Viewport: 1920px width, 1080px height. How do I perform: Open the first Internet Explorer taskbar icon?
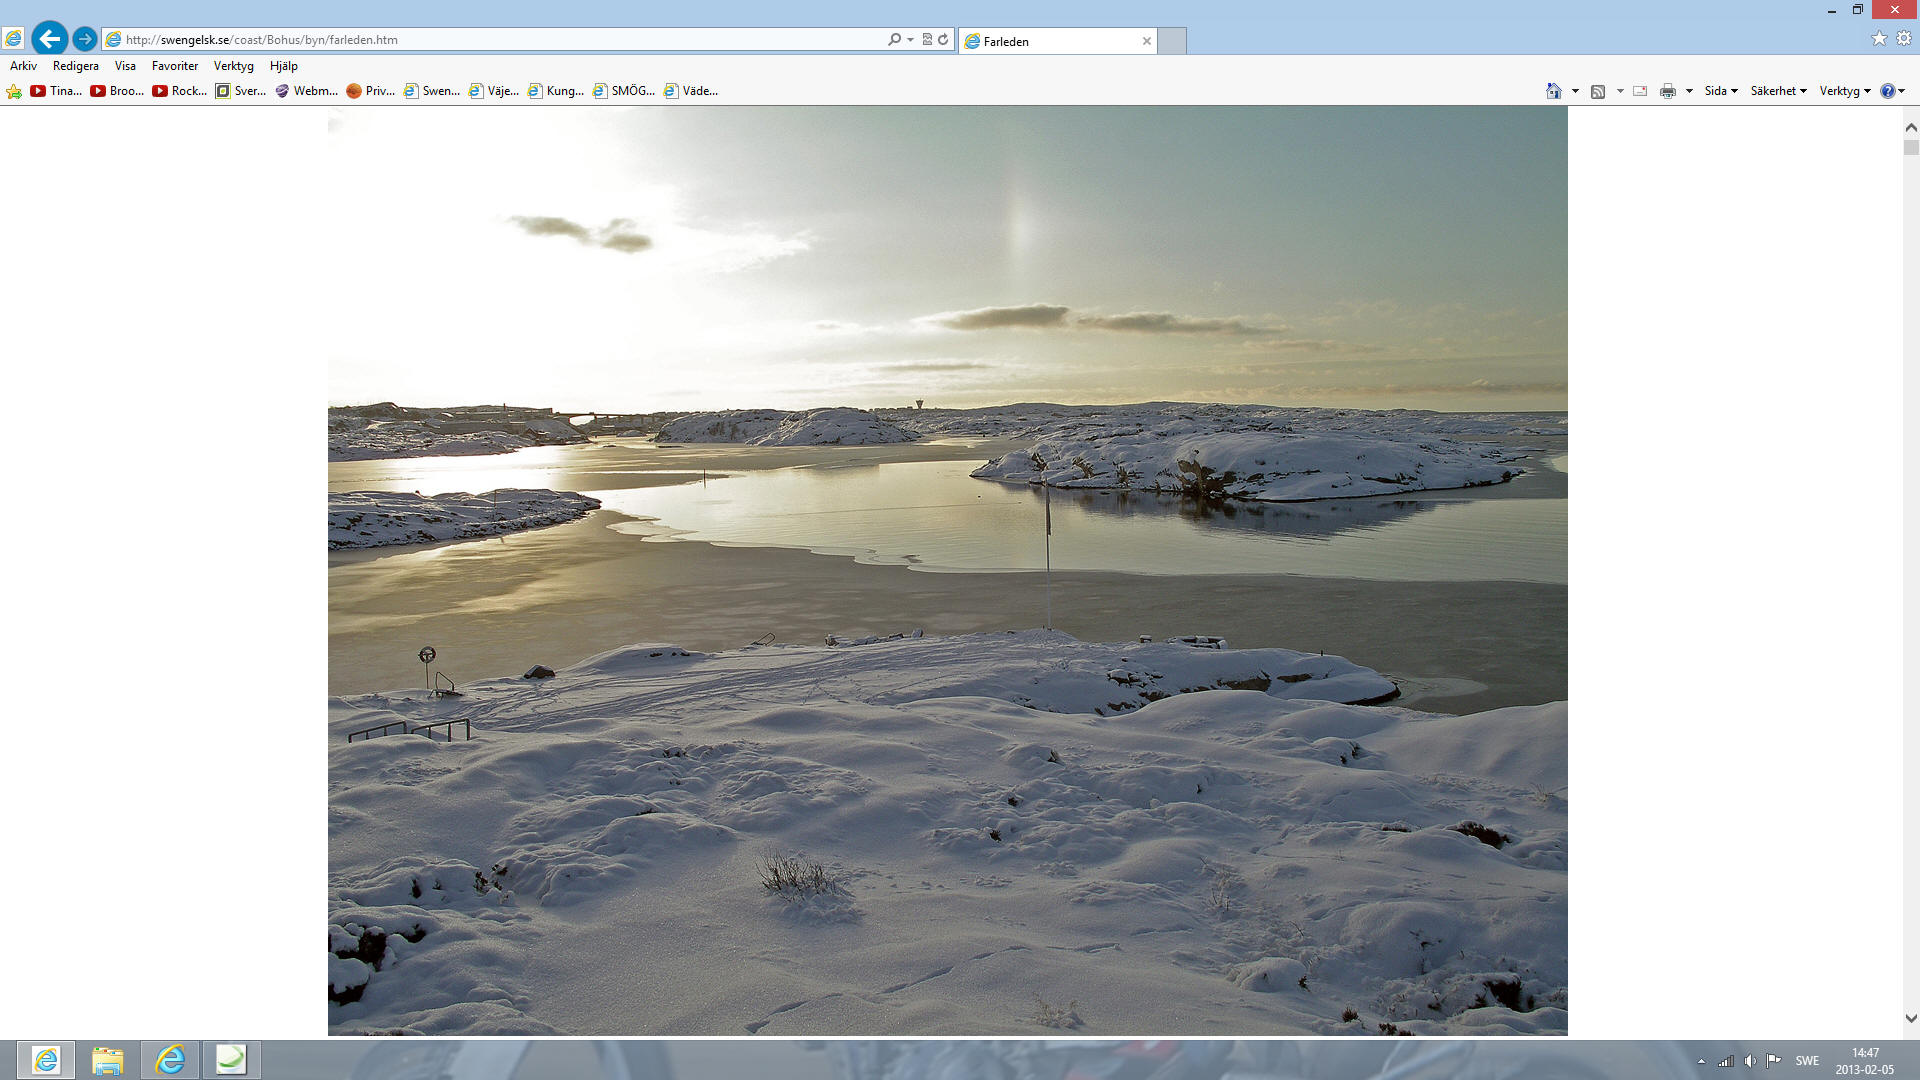click(46, 1059)
